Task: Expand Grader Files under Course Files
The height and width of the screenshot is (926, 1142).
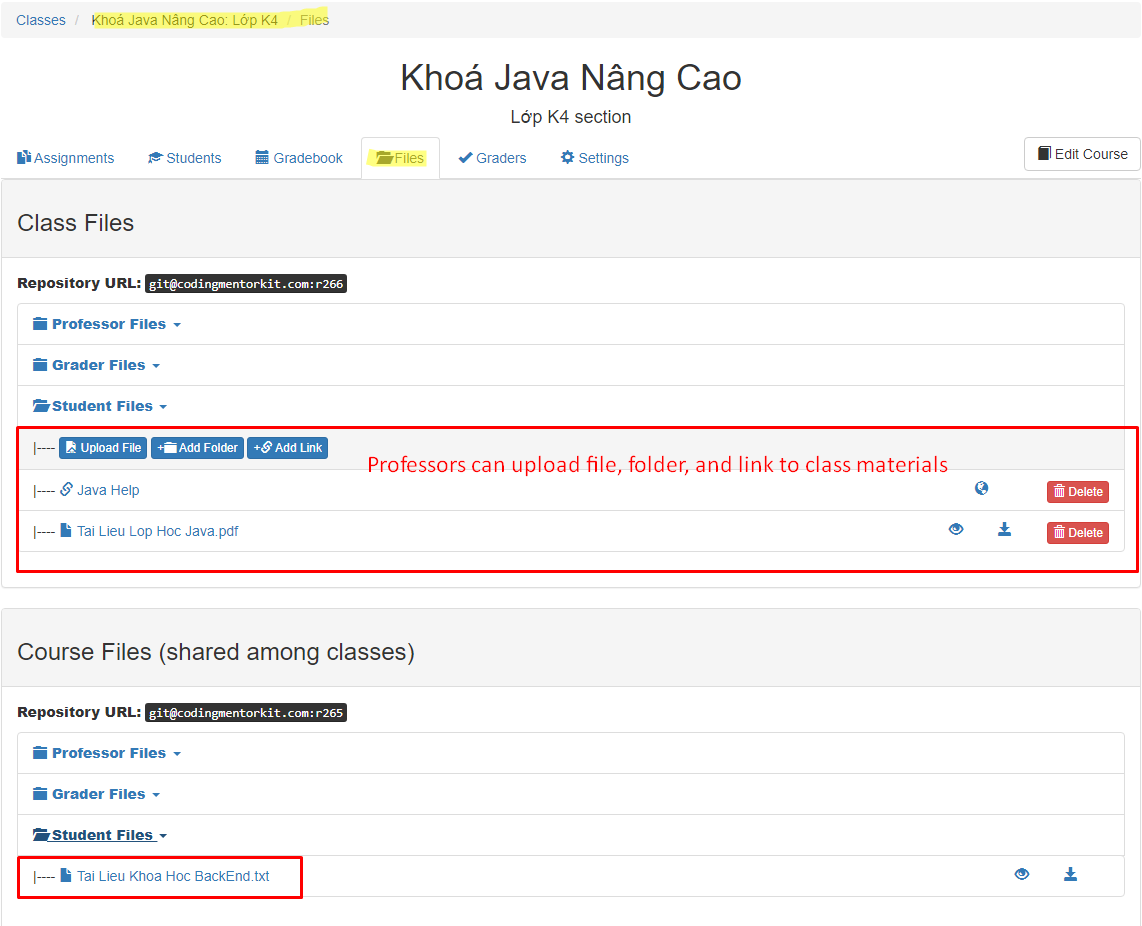Action: (97, 794)
